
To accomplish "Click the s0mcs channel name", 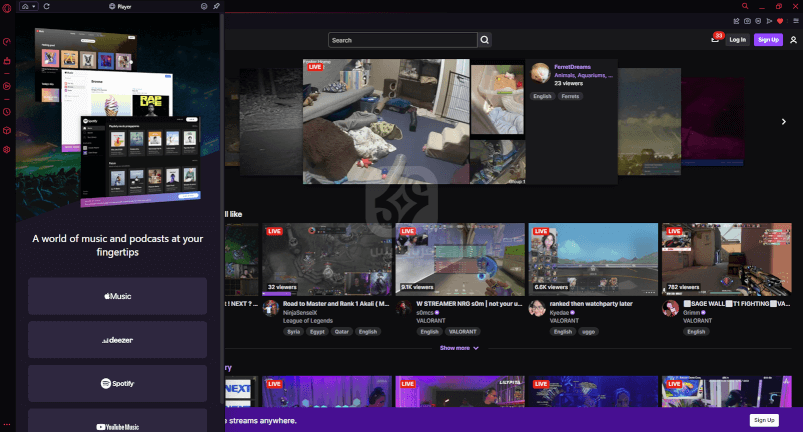I will tap(425, 313).
